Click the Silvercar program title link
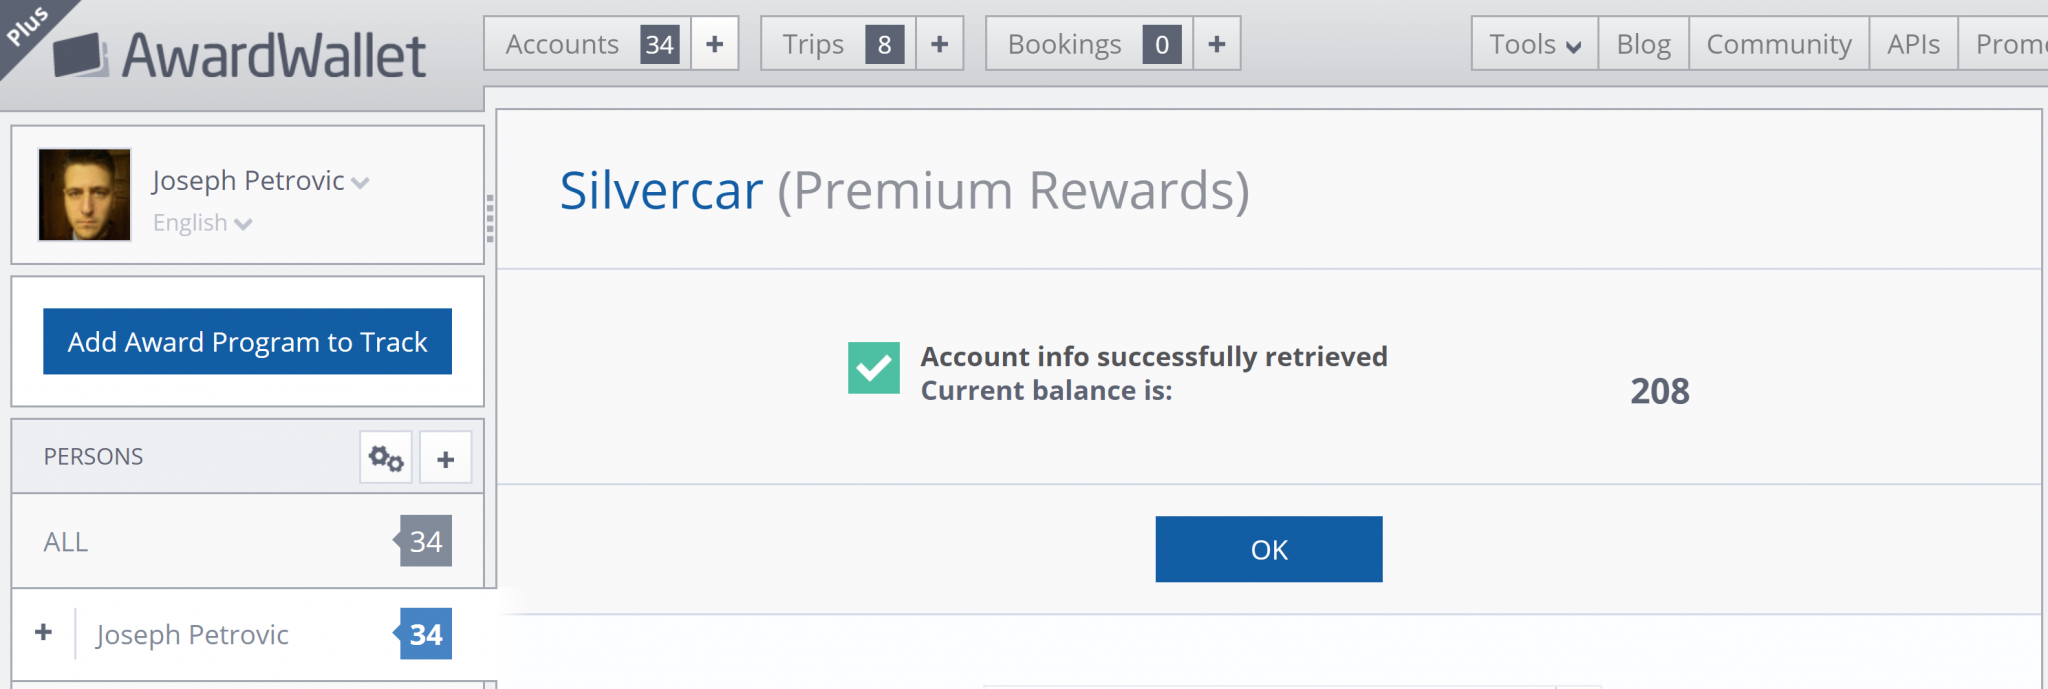The height and width of the screenshot is (689, 2048). pos(660,190)
